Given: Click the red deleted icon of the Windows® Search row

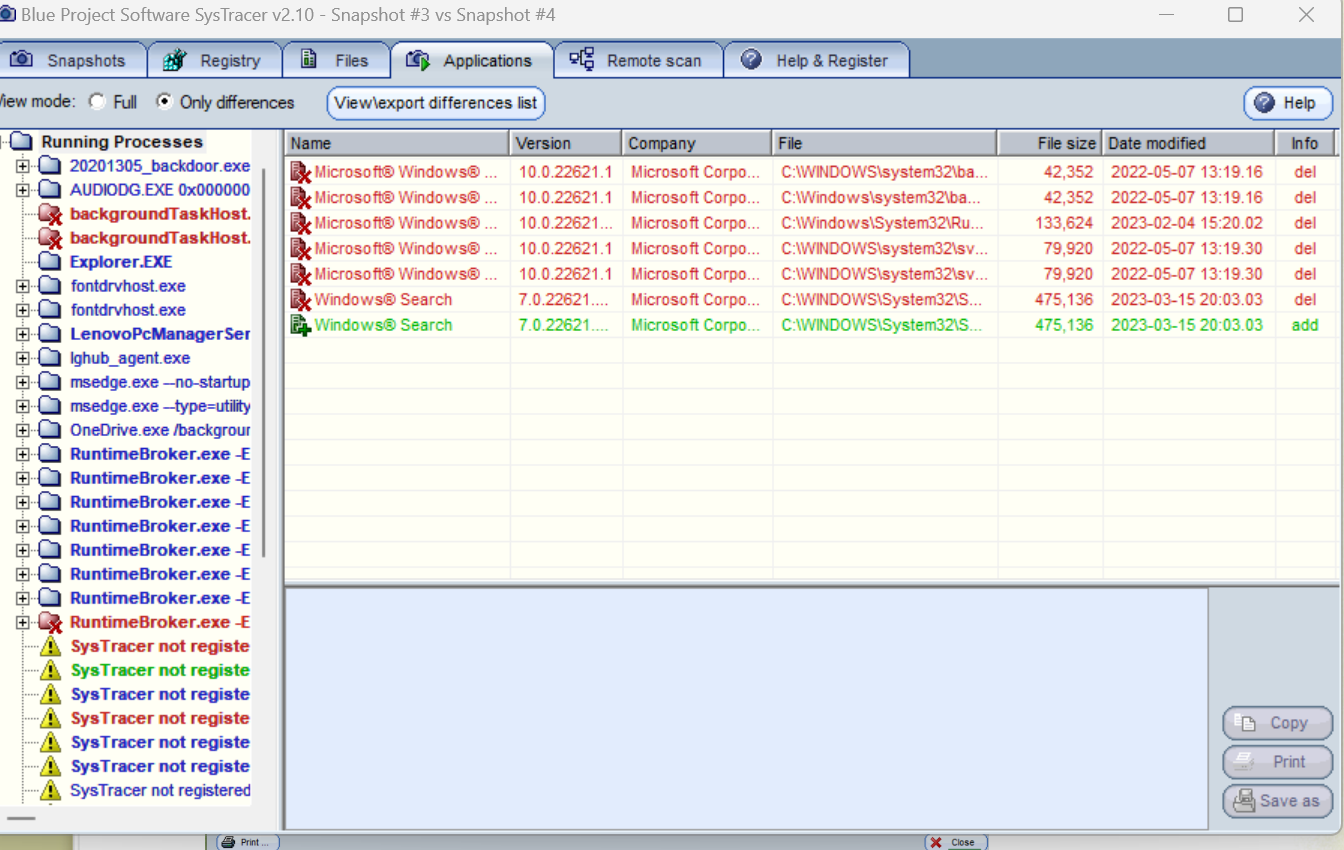Looking at the screenshot, I should [300, 299].
